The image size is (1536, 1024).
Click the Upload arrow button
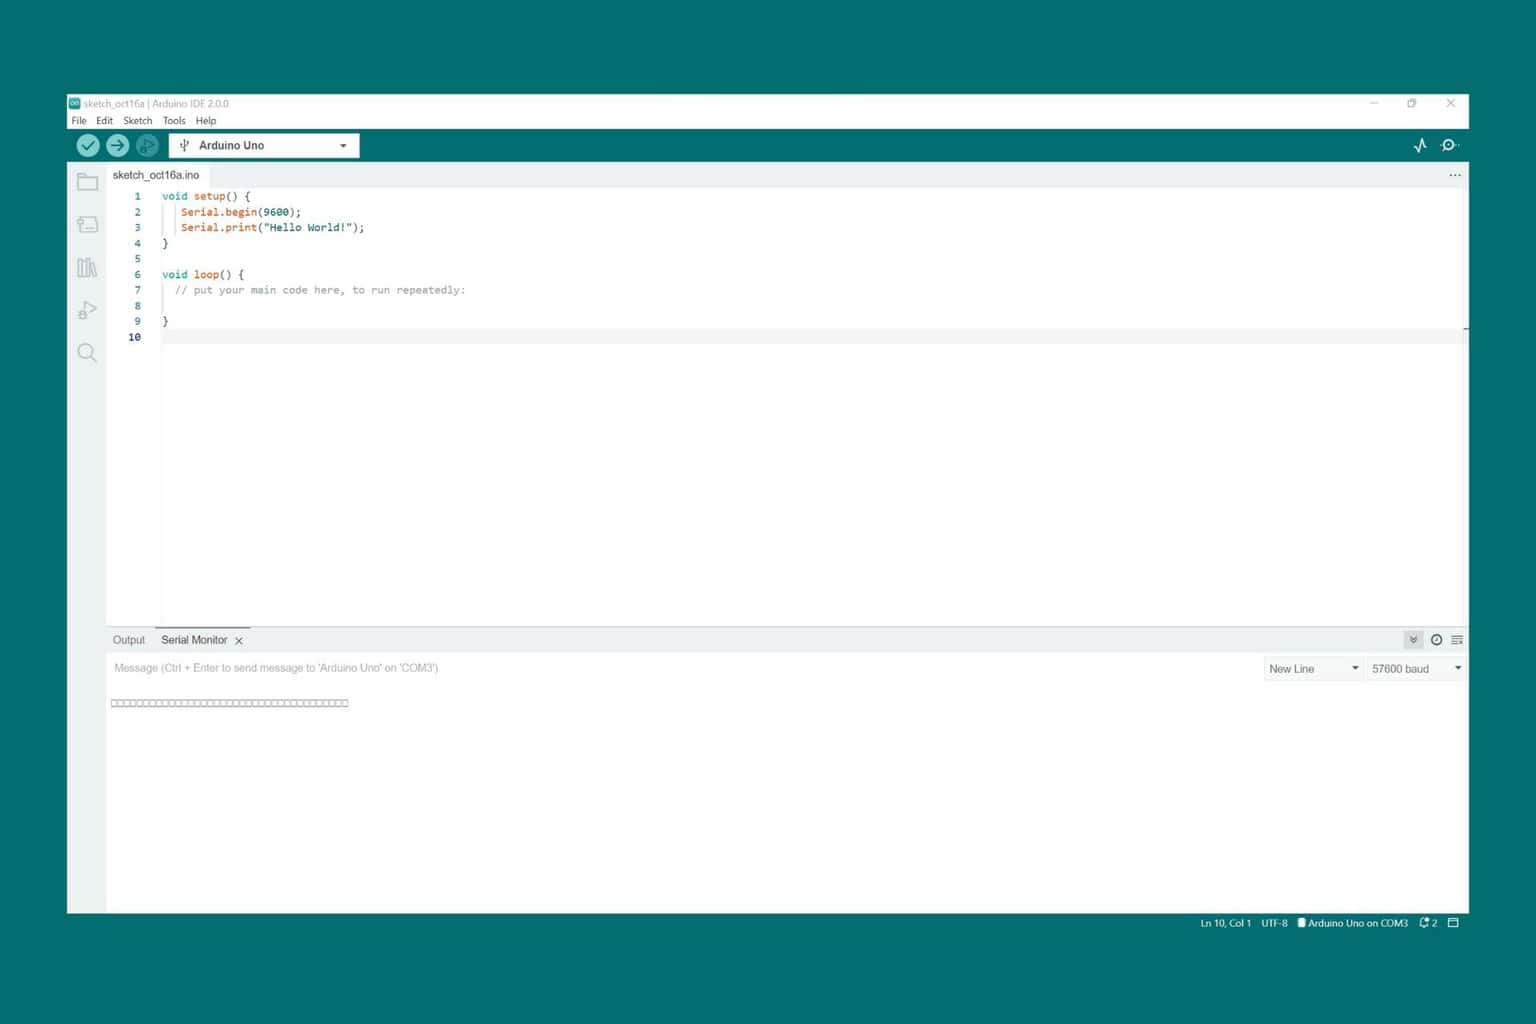[x=117, y=145]
